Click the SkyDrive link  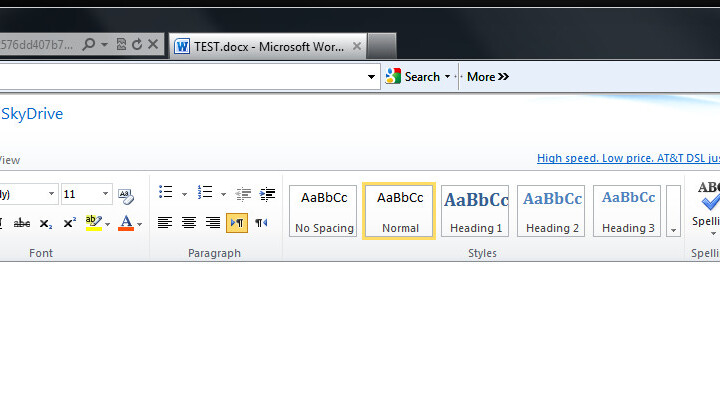pyautogui.click(x=31, y=114)
